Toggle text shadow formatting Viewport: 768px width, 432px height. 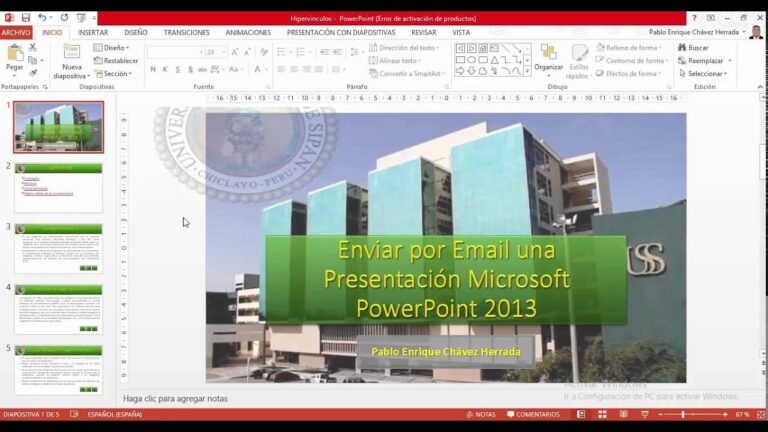point(190,70)
